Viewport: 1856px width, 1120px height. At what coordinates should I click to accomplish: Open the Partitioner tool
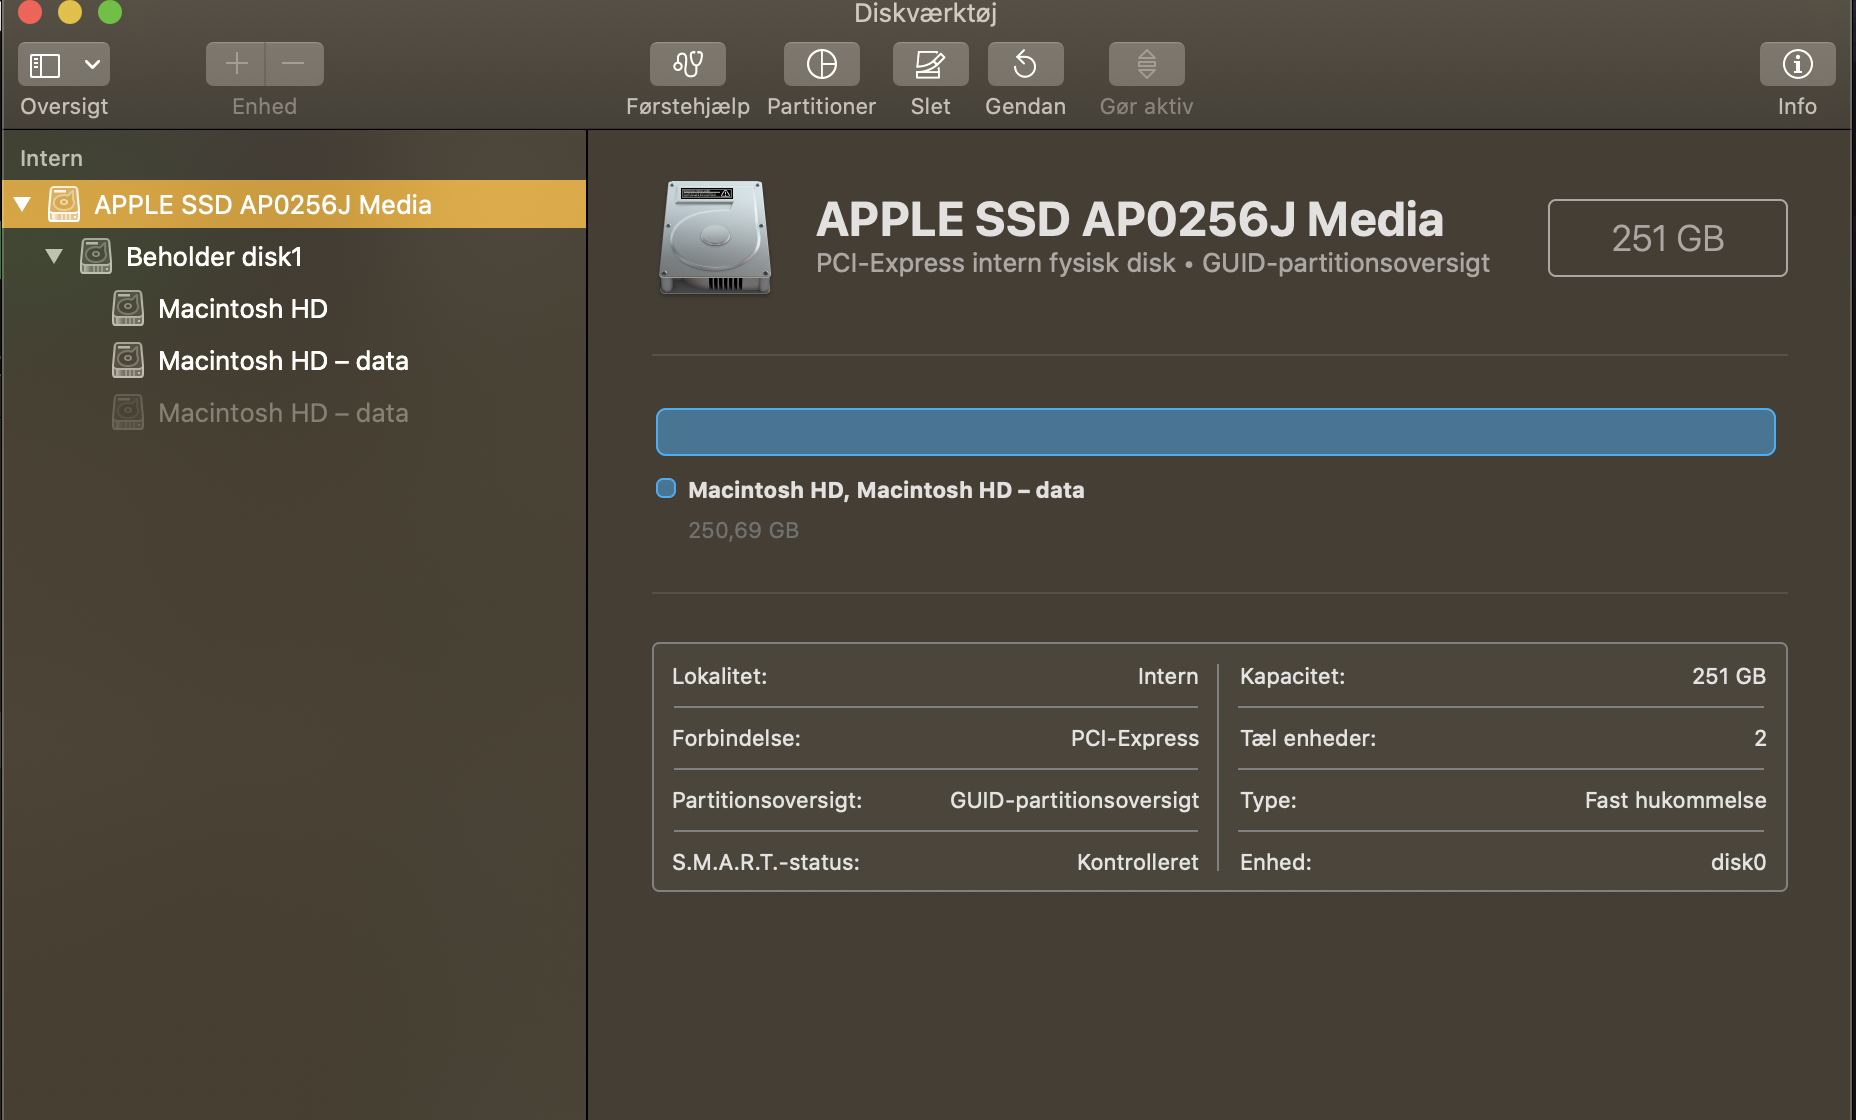[822, 64]
